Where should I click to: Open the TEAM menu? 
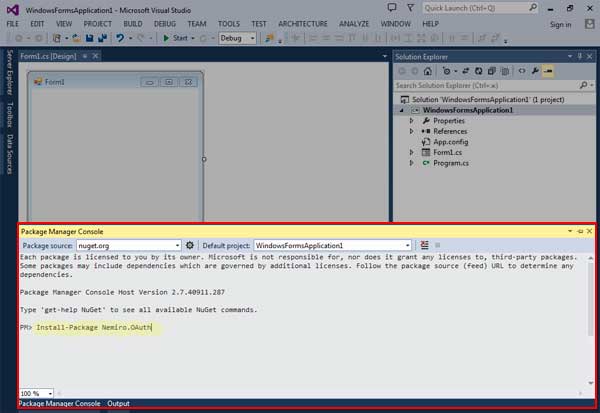point(197,24)
